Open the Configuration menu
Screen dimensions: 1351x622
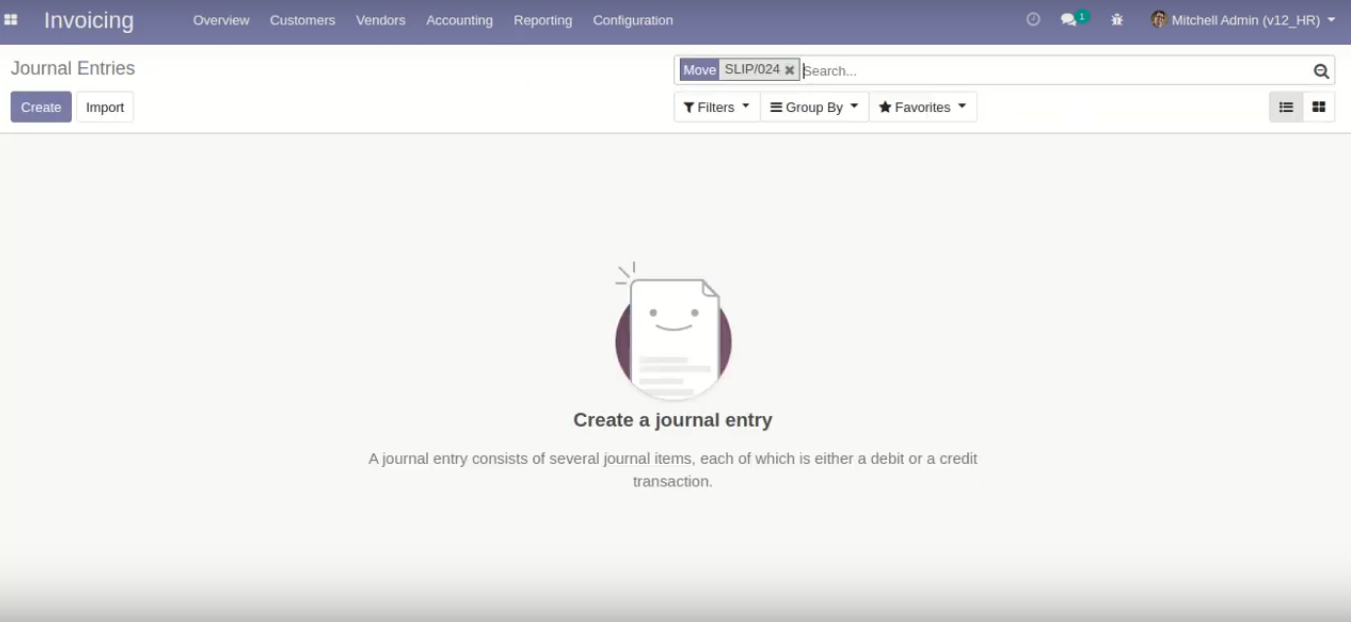tap(633, 20)
